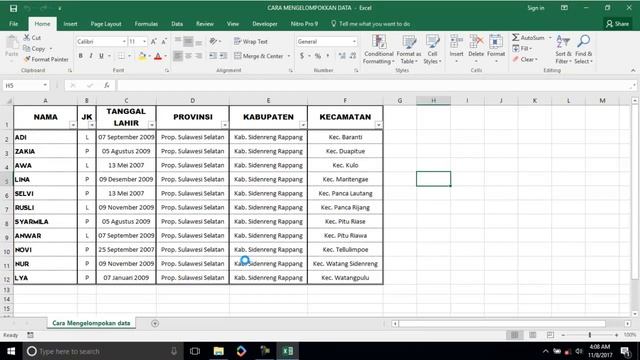Click the Share button
The height and width of the screenshot is (360, 640).
pos(618,24)
